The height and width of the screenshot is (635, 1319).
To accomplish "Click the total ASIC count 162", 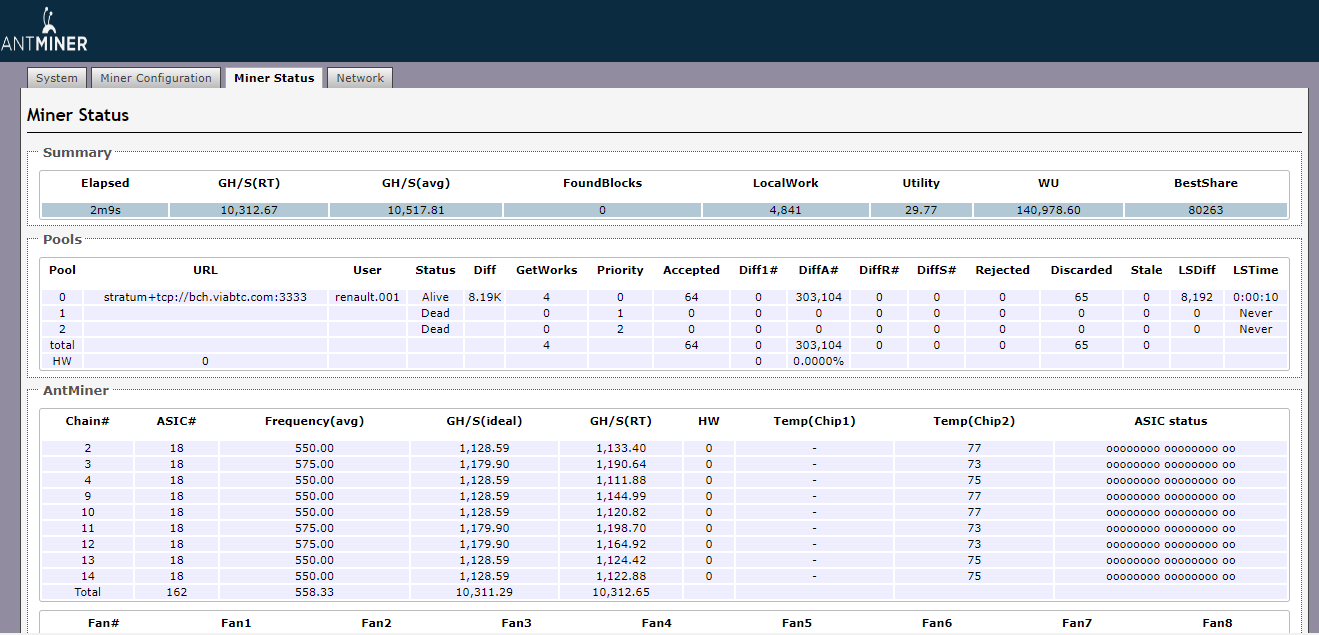I will coord(176,592).
